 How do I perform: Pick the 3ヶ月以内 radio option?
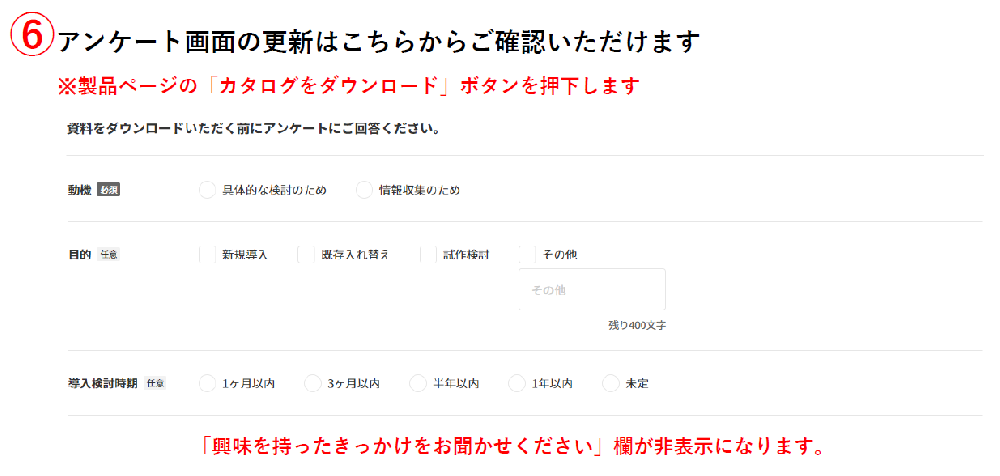point(312,383)
